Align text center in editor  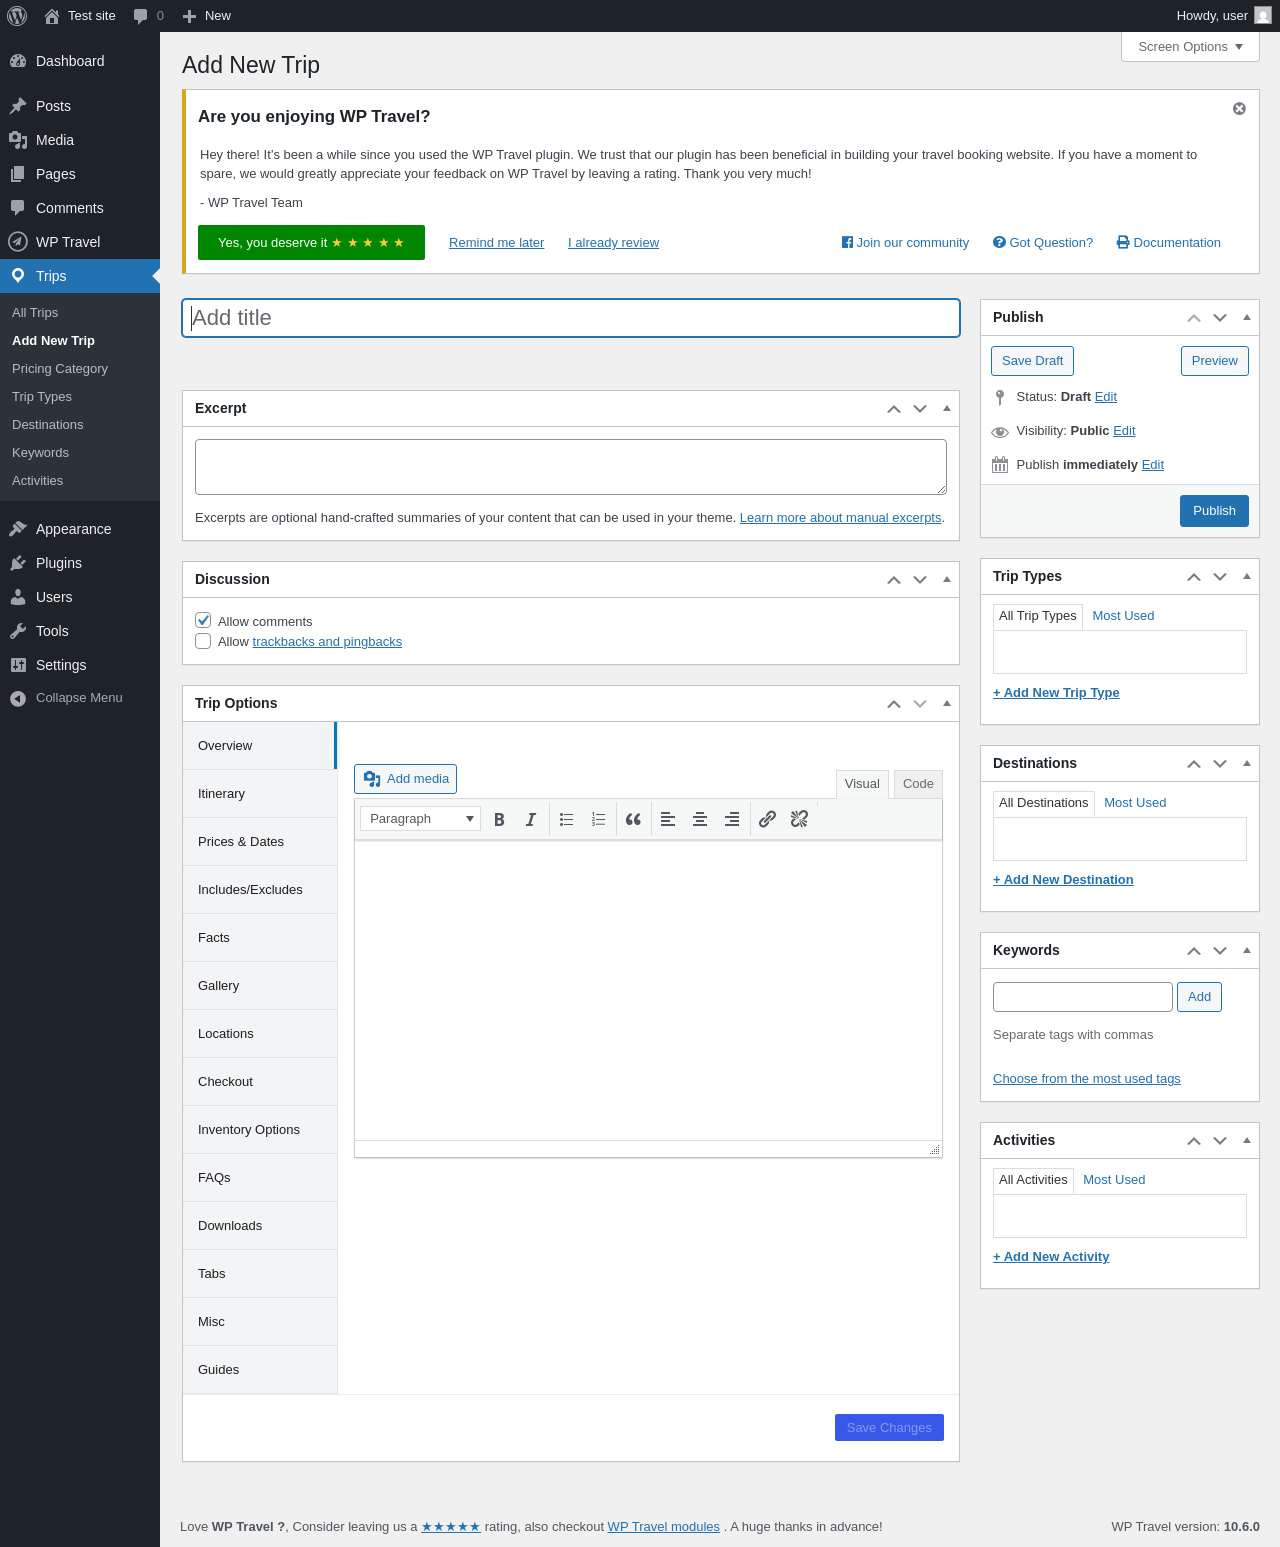[x=700, y=819]
